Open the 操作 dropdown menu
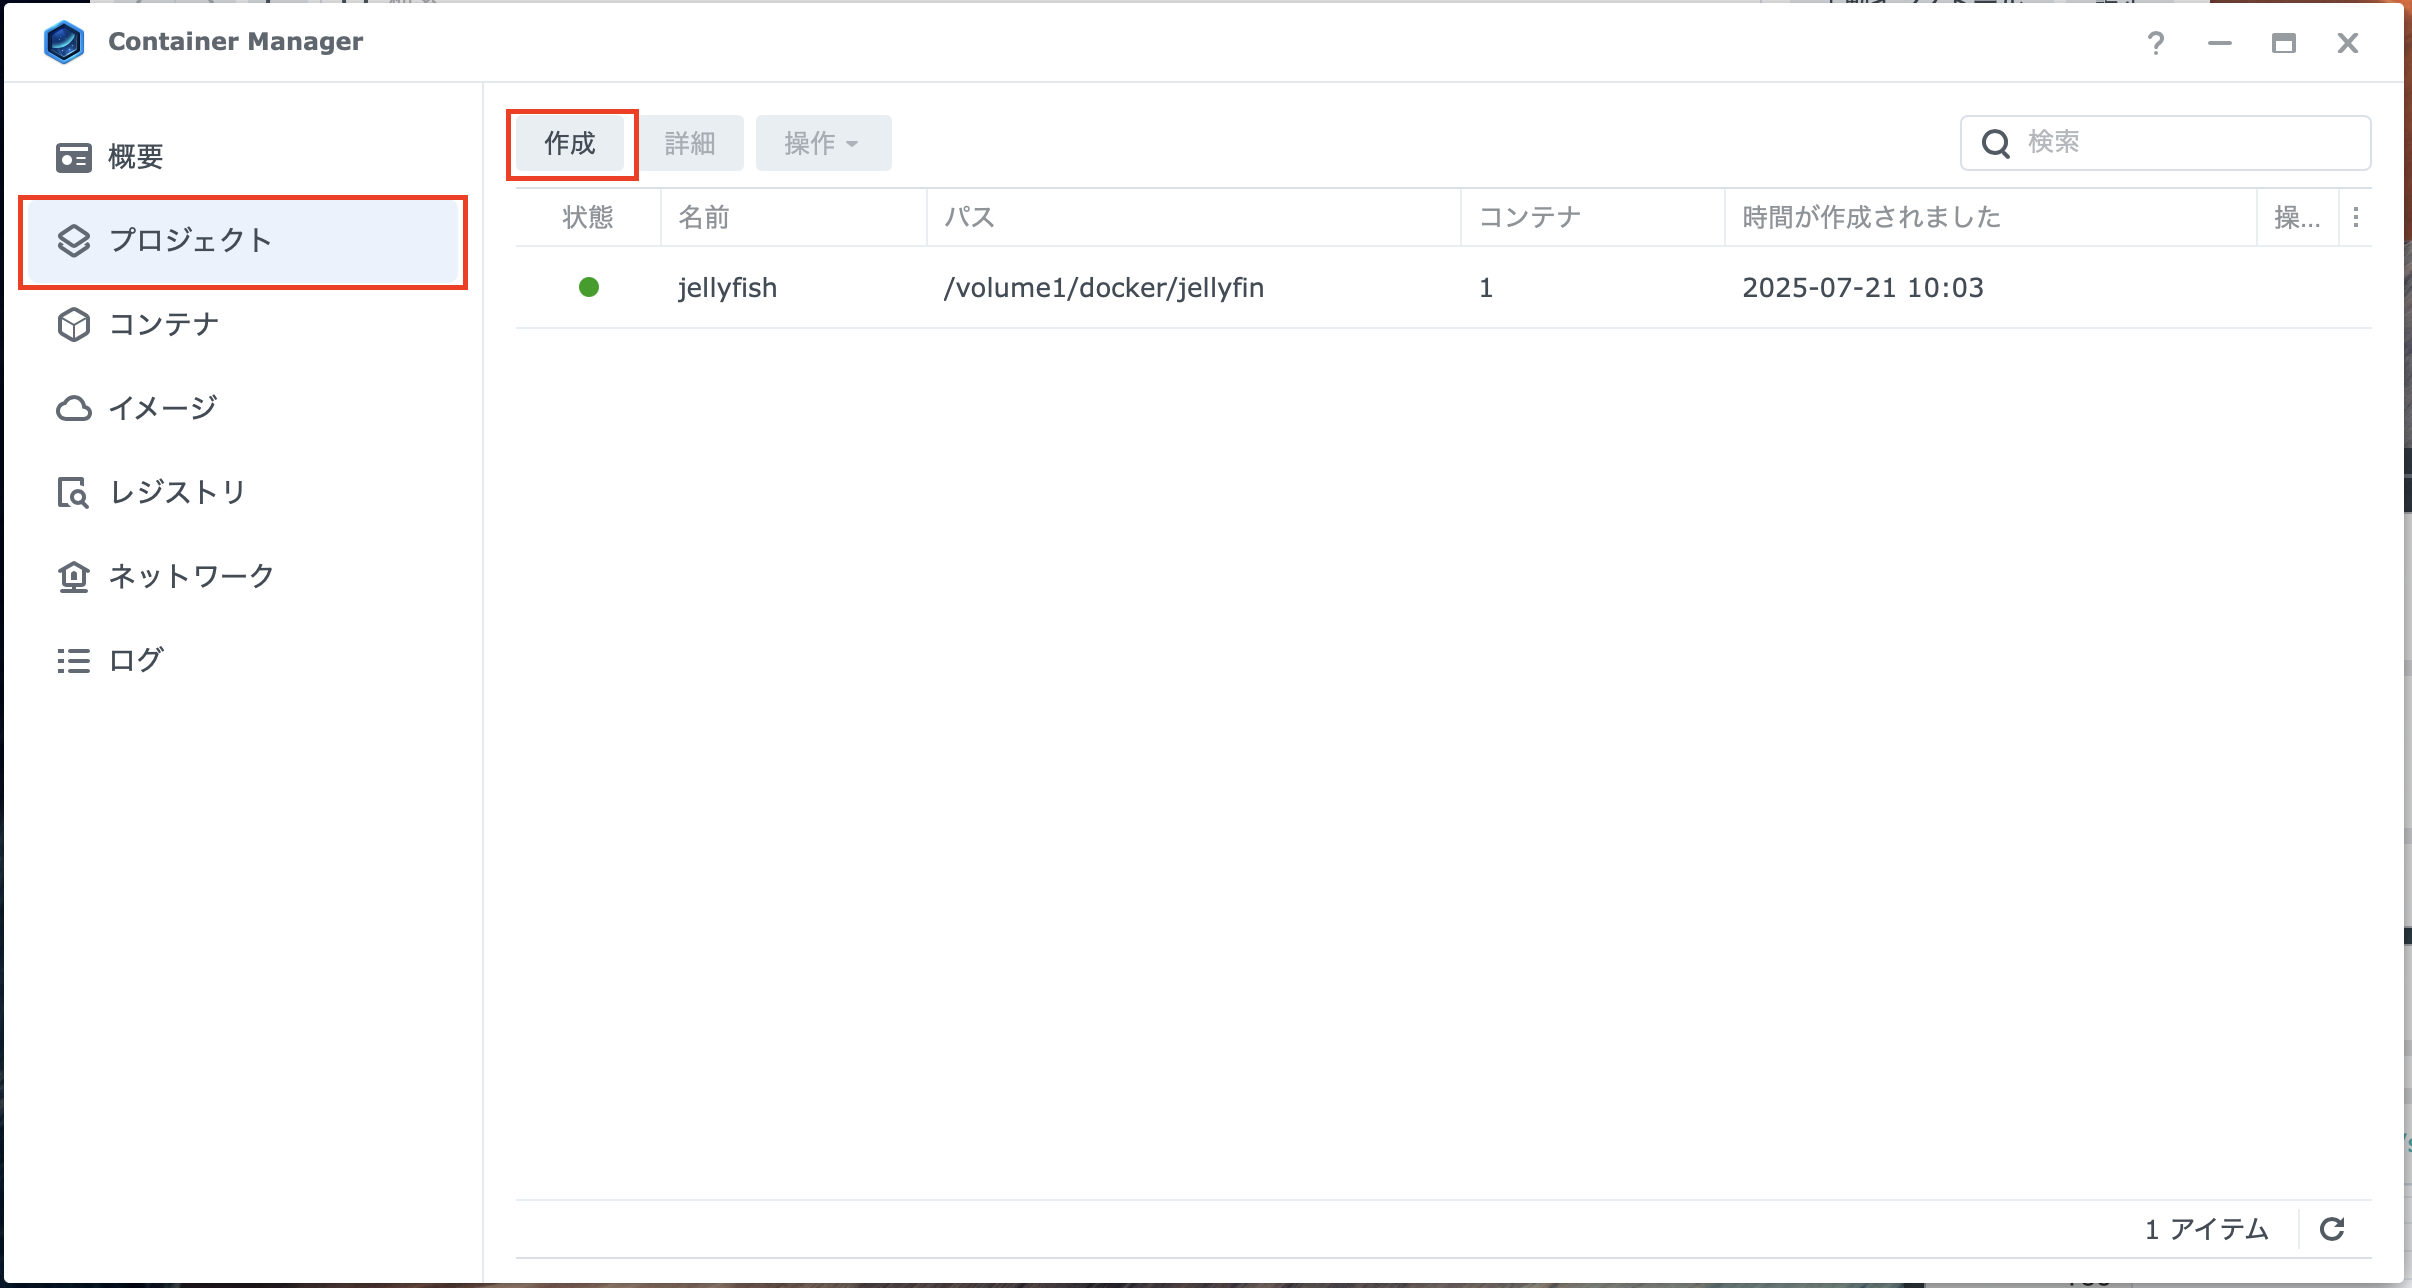 pos(821,142)
